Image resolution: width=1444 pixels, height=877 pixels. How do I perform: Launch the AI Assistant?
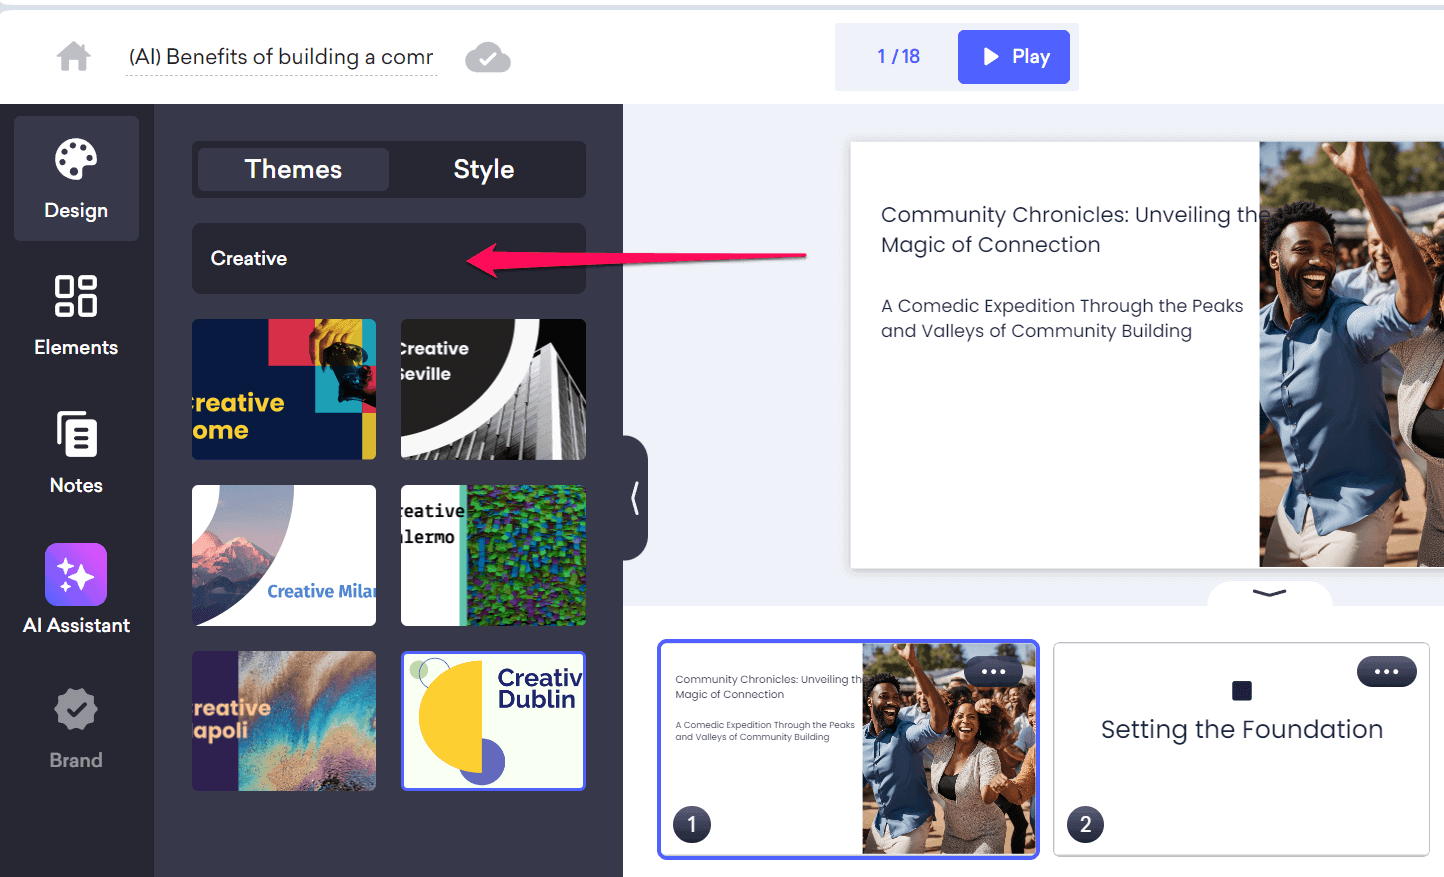pos(76,590)
